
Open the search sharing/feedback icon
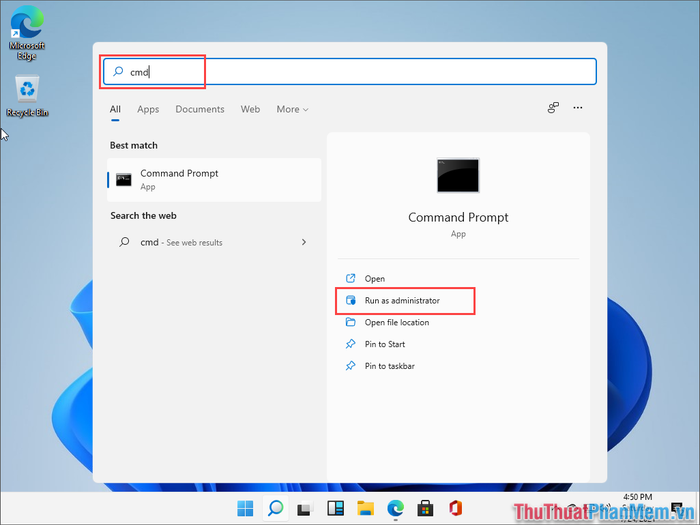pos(552,108)
